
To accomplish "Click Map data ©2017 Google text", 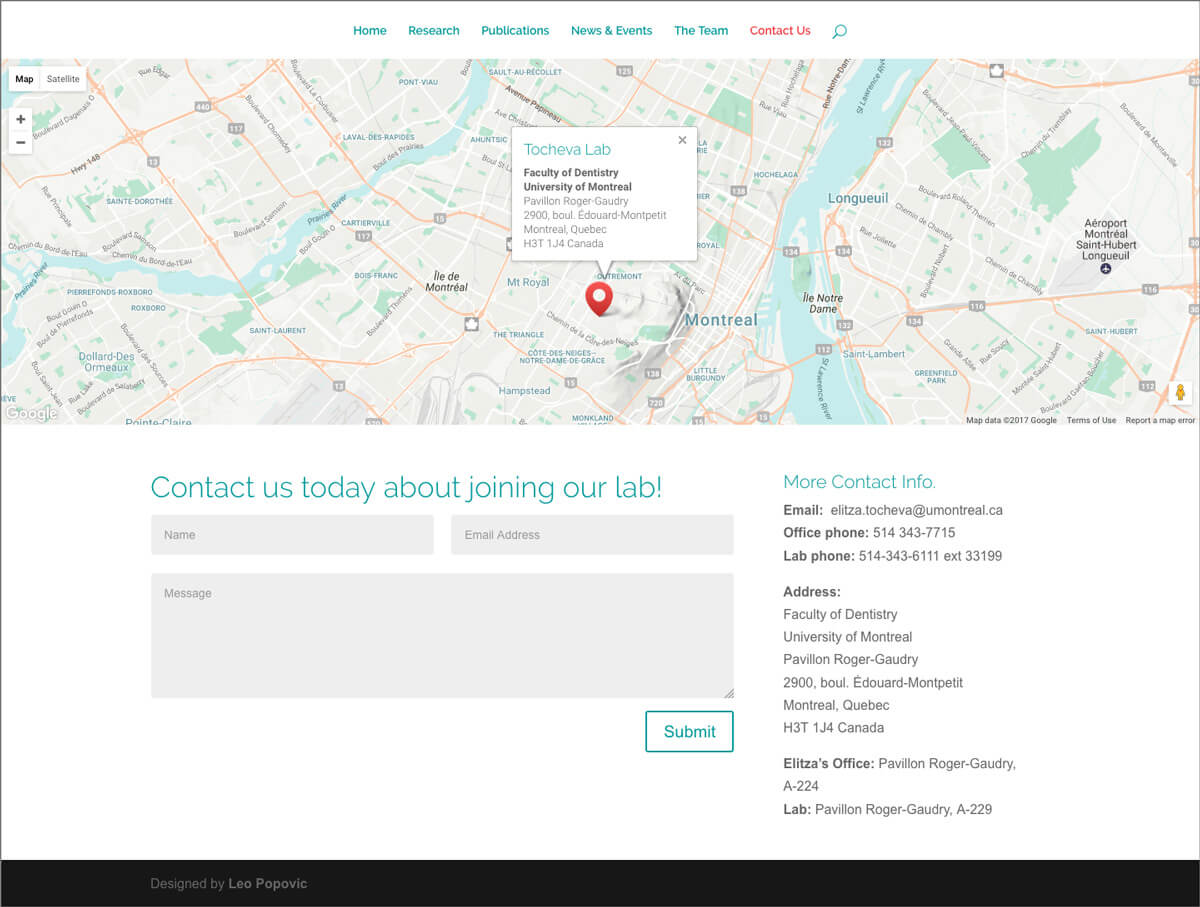I will [x=1011, y=420].
